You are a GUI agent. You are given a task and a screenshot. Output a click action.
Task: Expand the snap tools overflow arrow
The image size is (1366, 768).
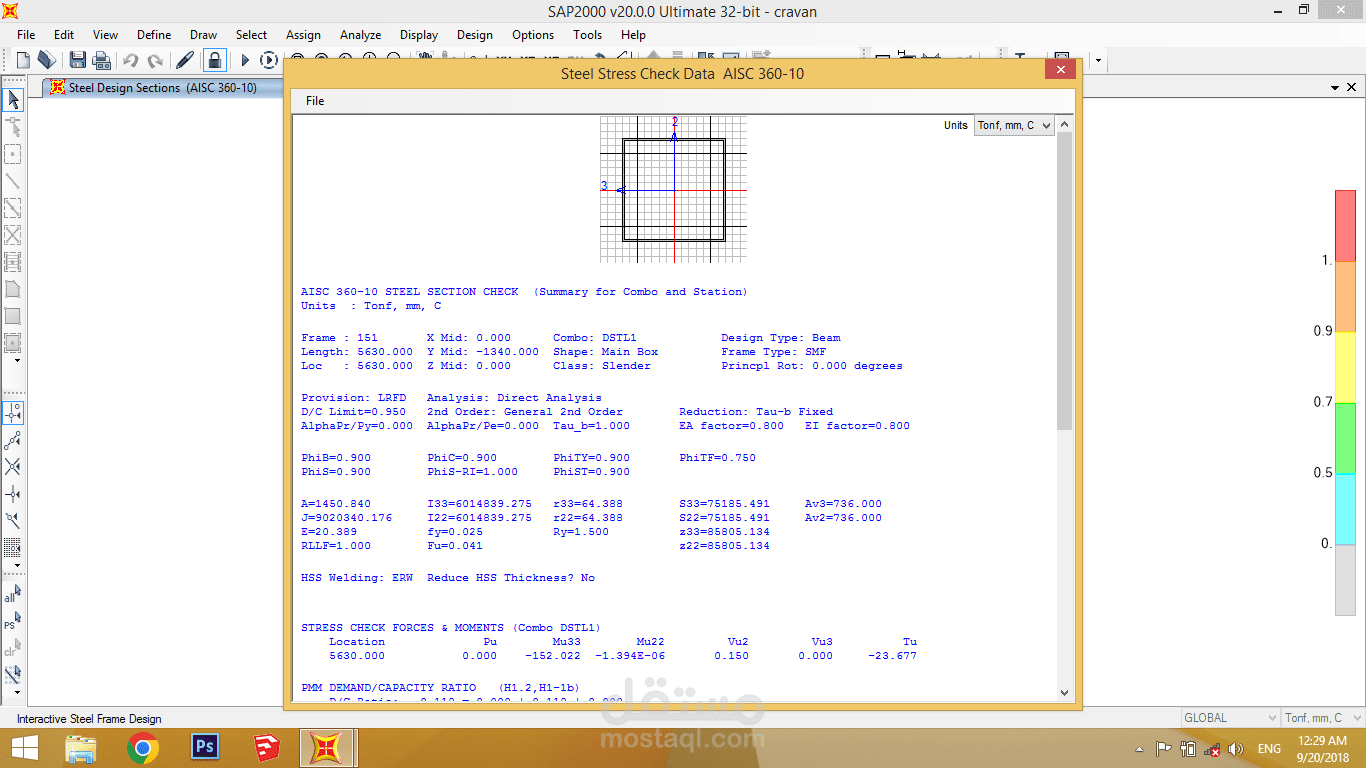(17, 565)
